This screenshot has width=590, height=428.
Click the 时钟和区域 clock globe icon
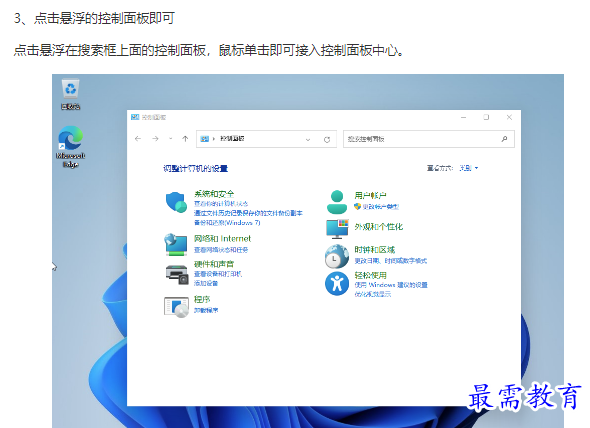pos(337,256)
